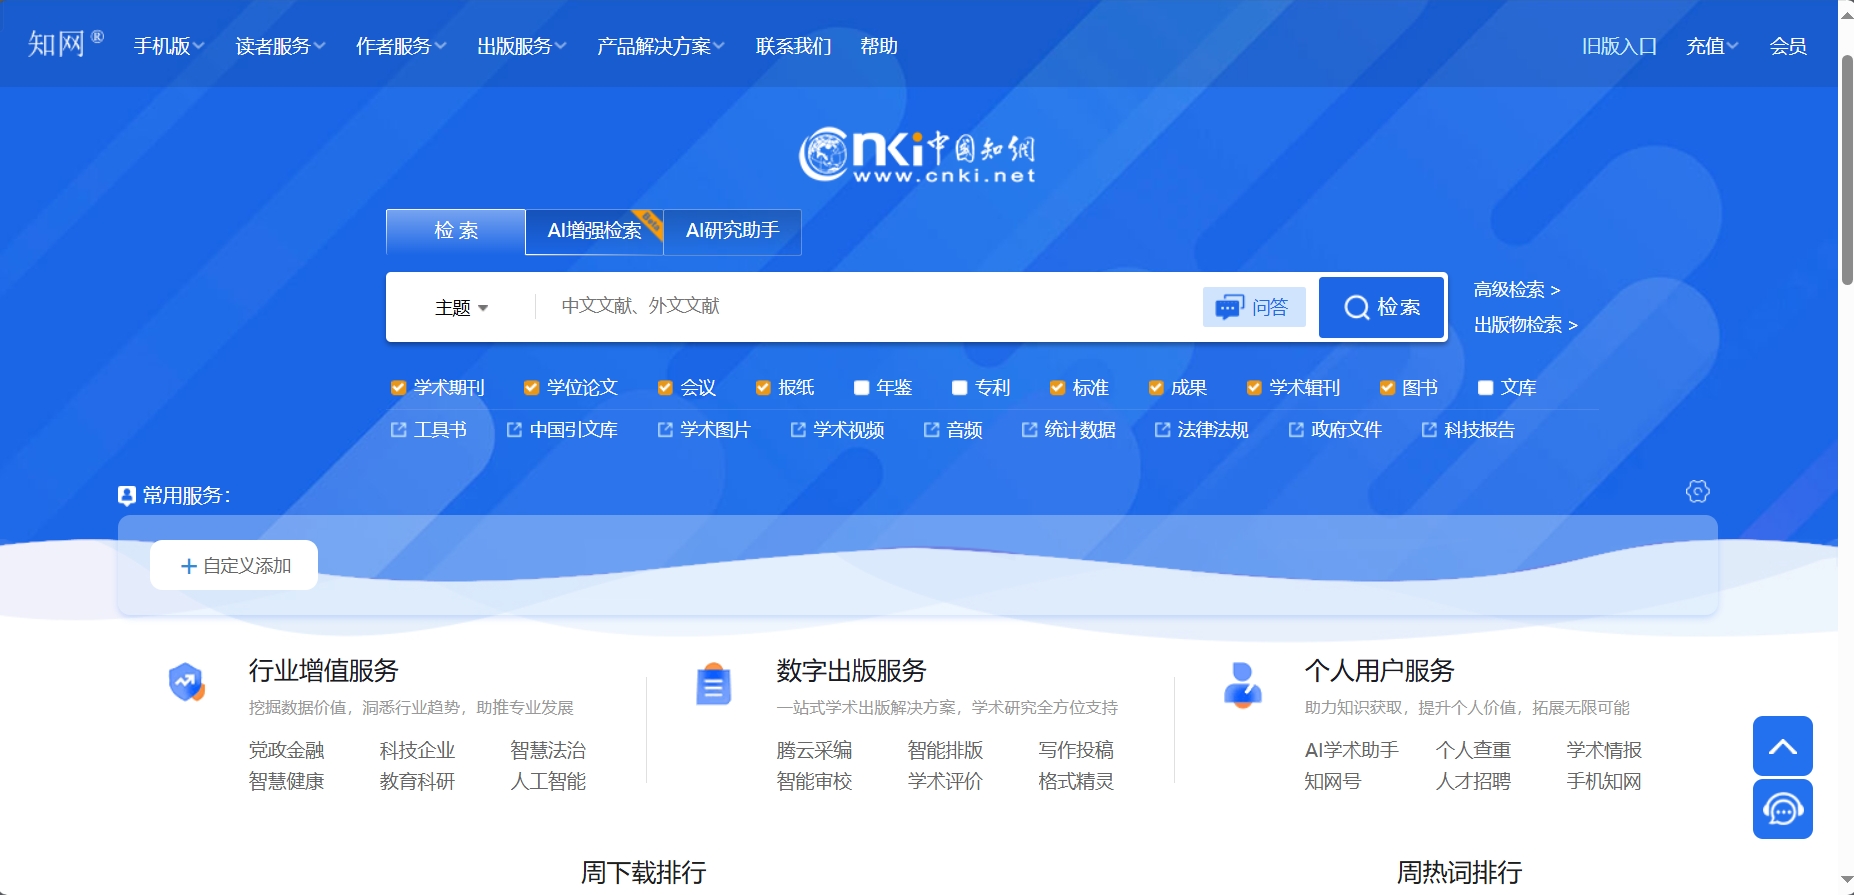Open 主题 search field dropdown
Screen dimensions: 1854x895
461,308
